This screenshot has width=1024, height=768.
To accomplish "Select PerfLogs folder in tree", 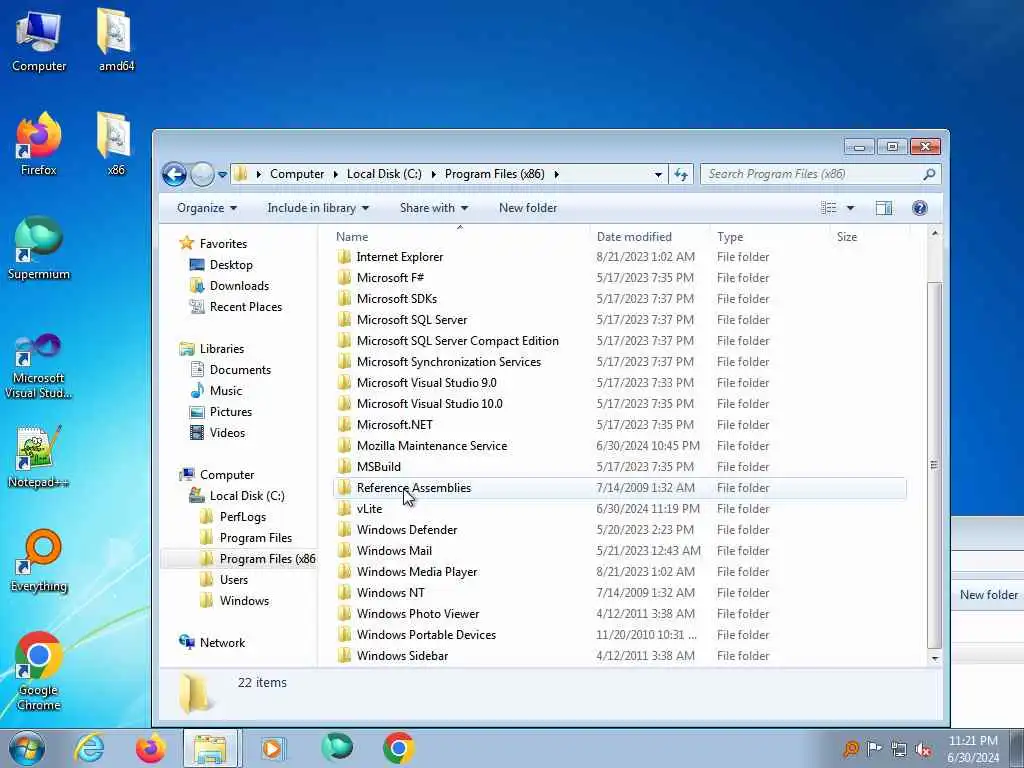I will (242, 517).
